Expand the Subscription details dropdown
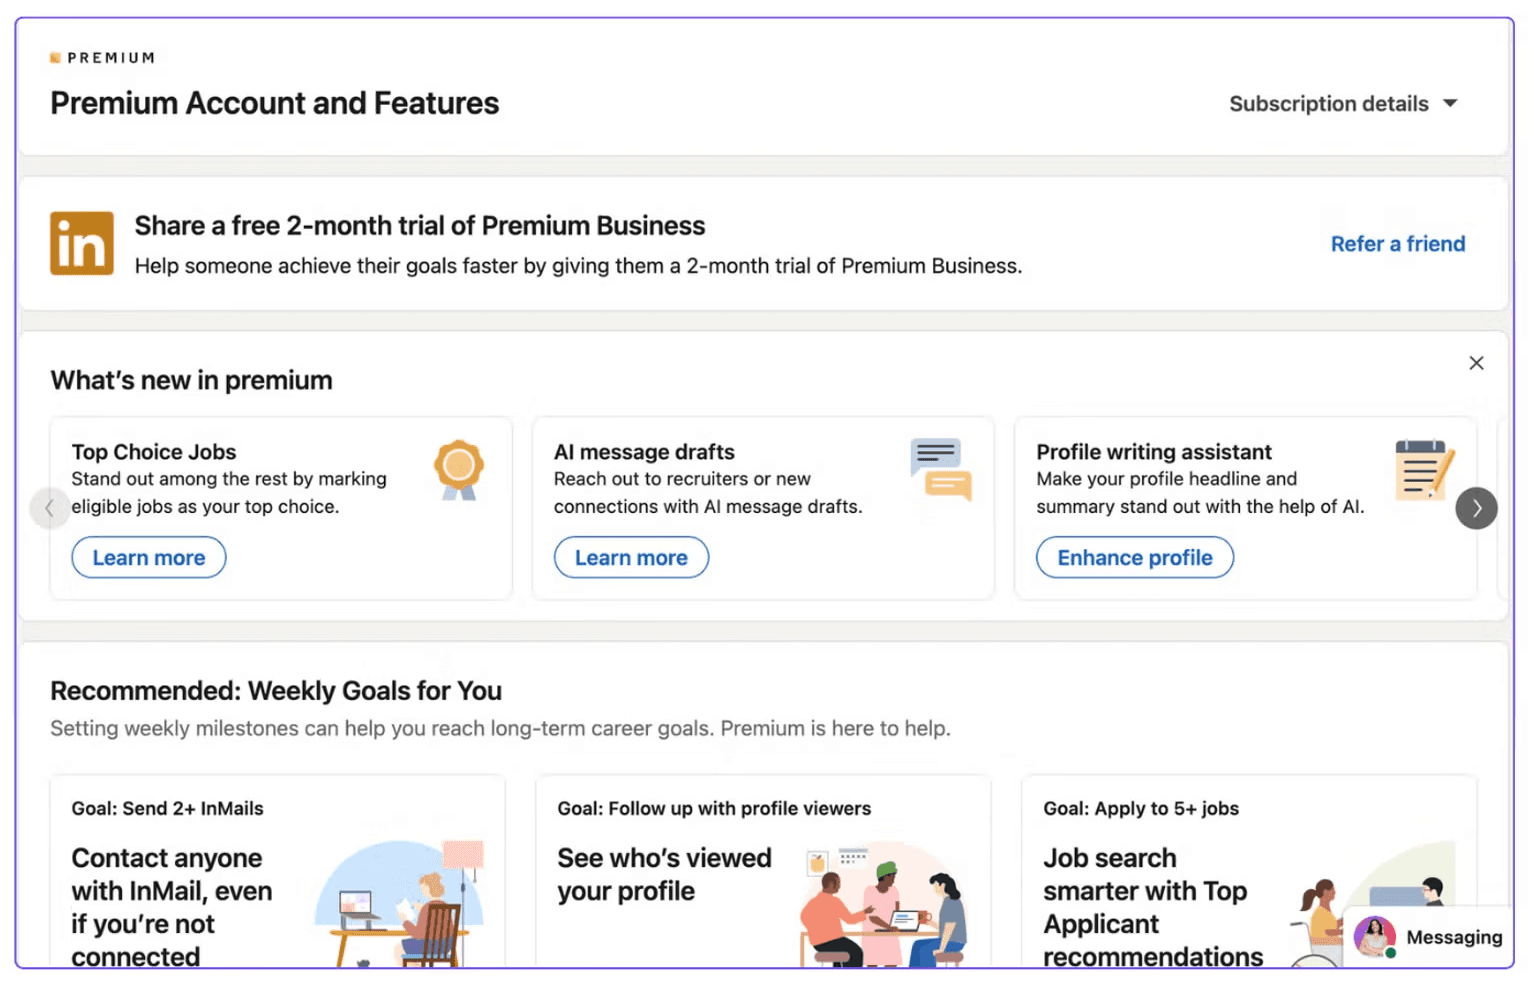Screen dimensions: 1536x992 [x=1329, y=104]
